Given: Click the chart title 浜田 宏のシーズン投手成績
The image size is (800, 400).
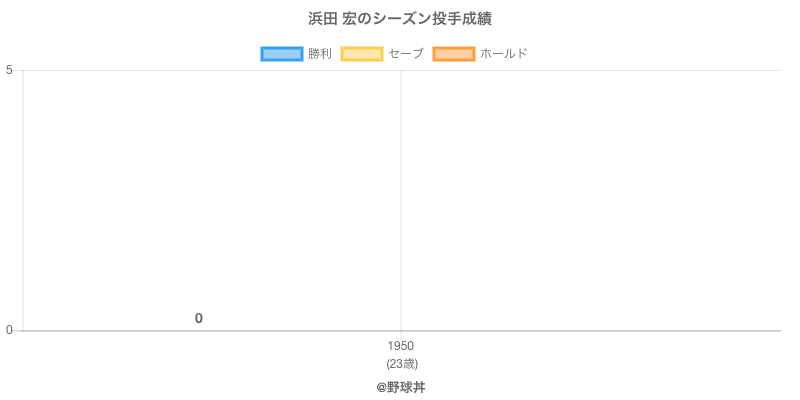Looking at the screenshot, I should pyautogui.click(x=400, y=19).
